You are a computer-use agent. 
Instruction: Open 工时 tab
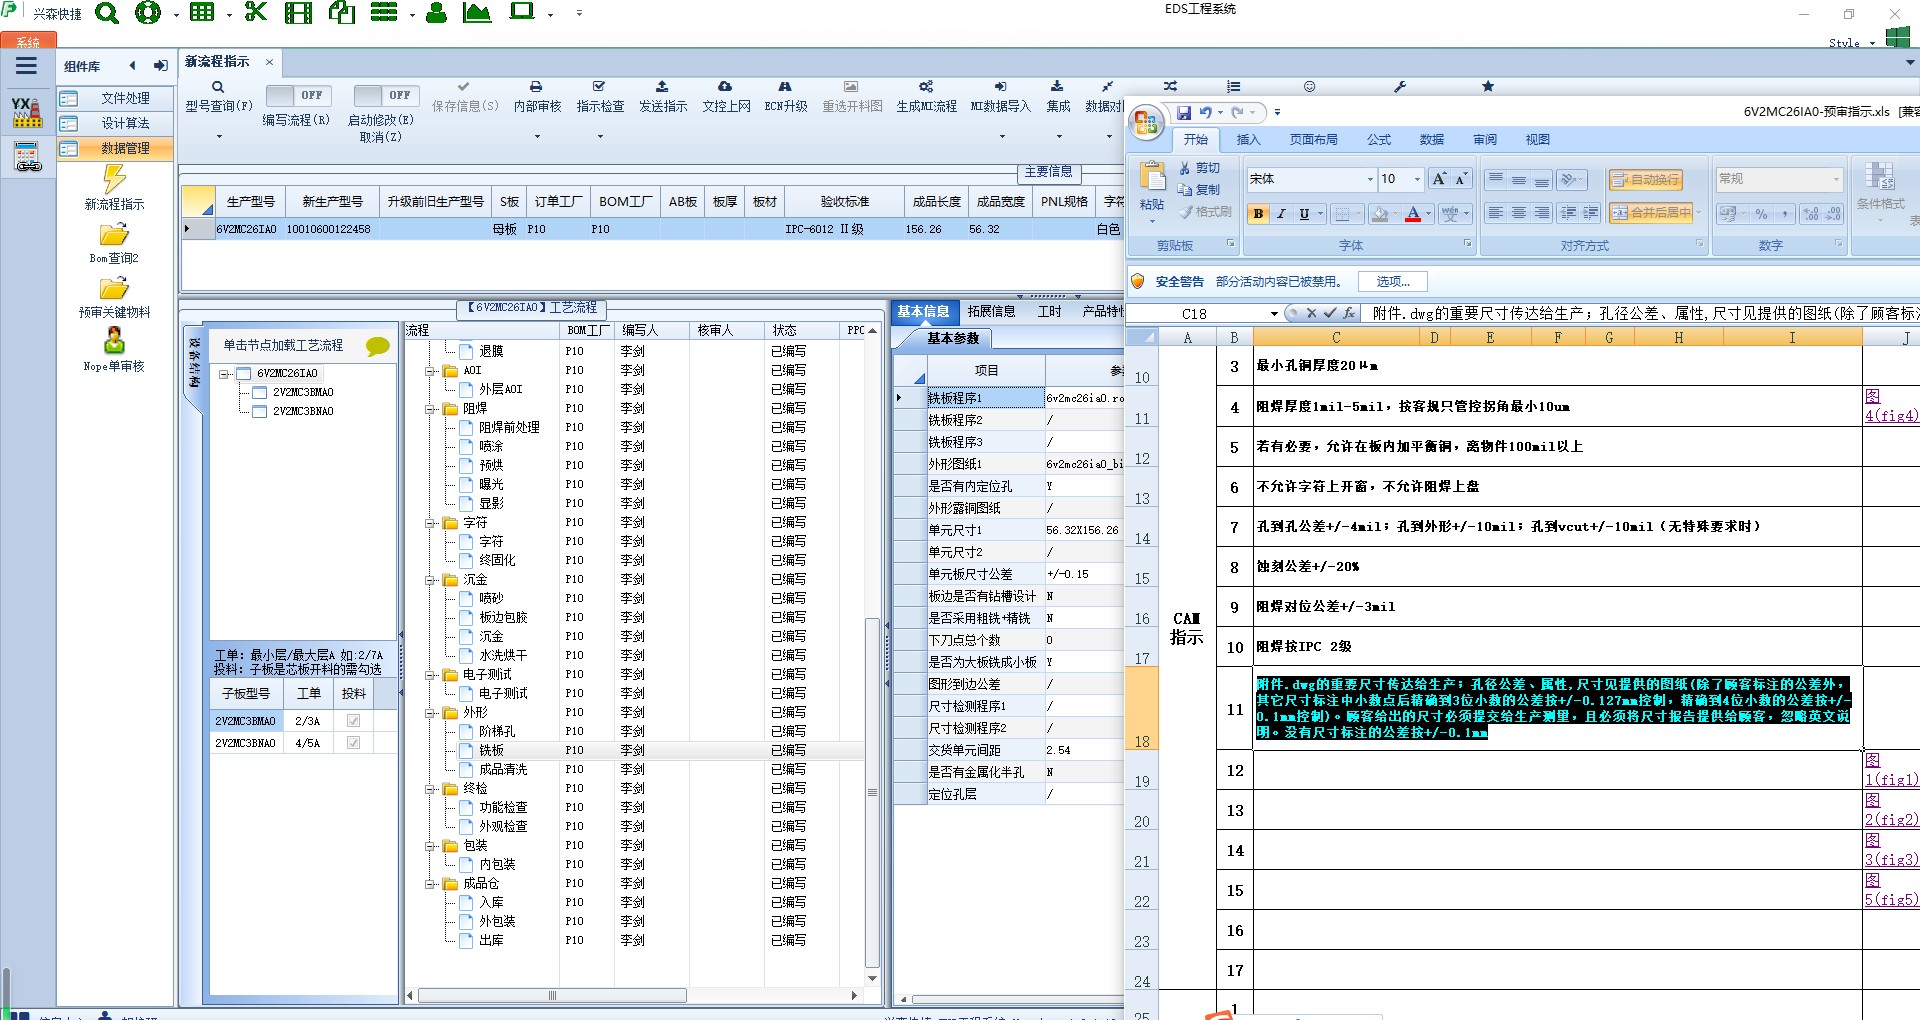[x=1049, y=312]
